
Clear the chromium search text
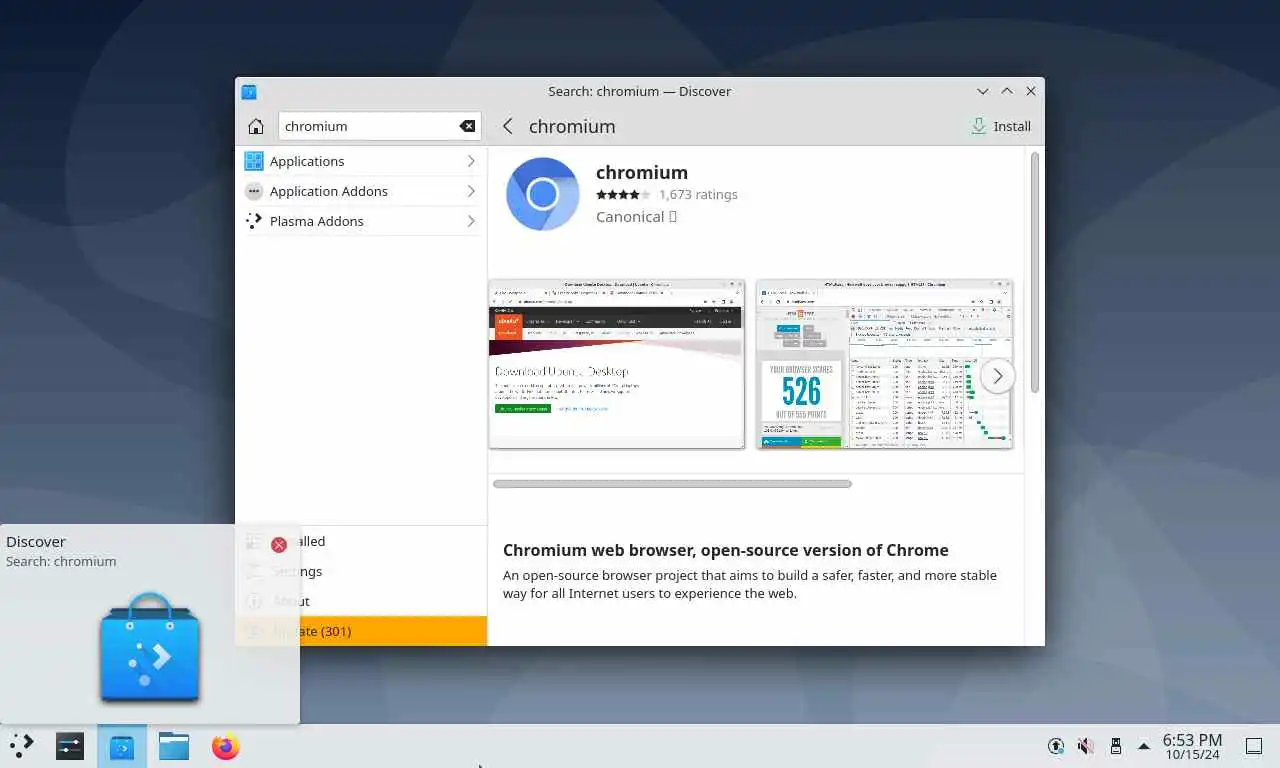tap(467, 126)
